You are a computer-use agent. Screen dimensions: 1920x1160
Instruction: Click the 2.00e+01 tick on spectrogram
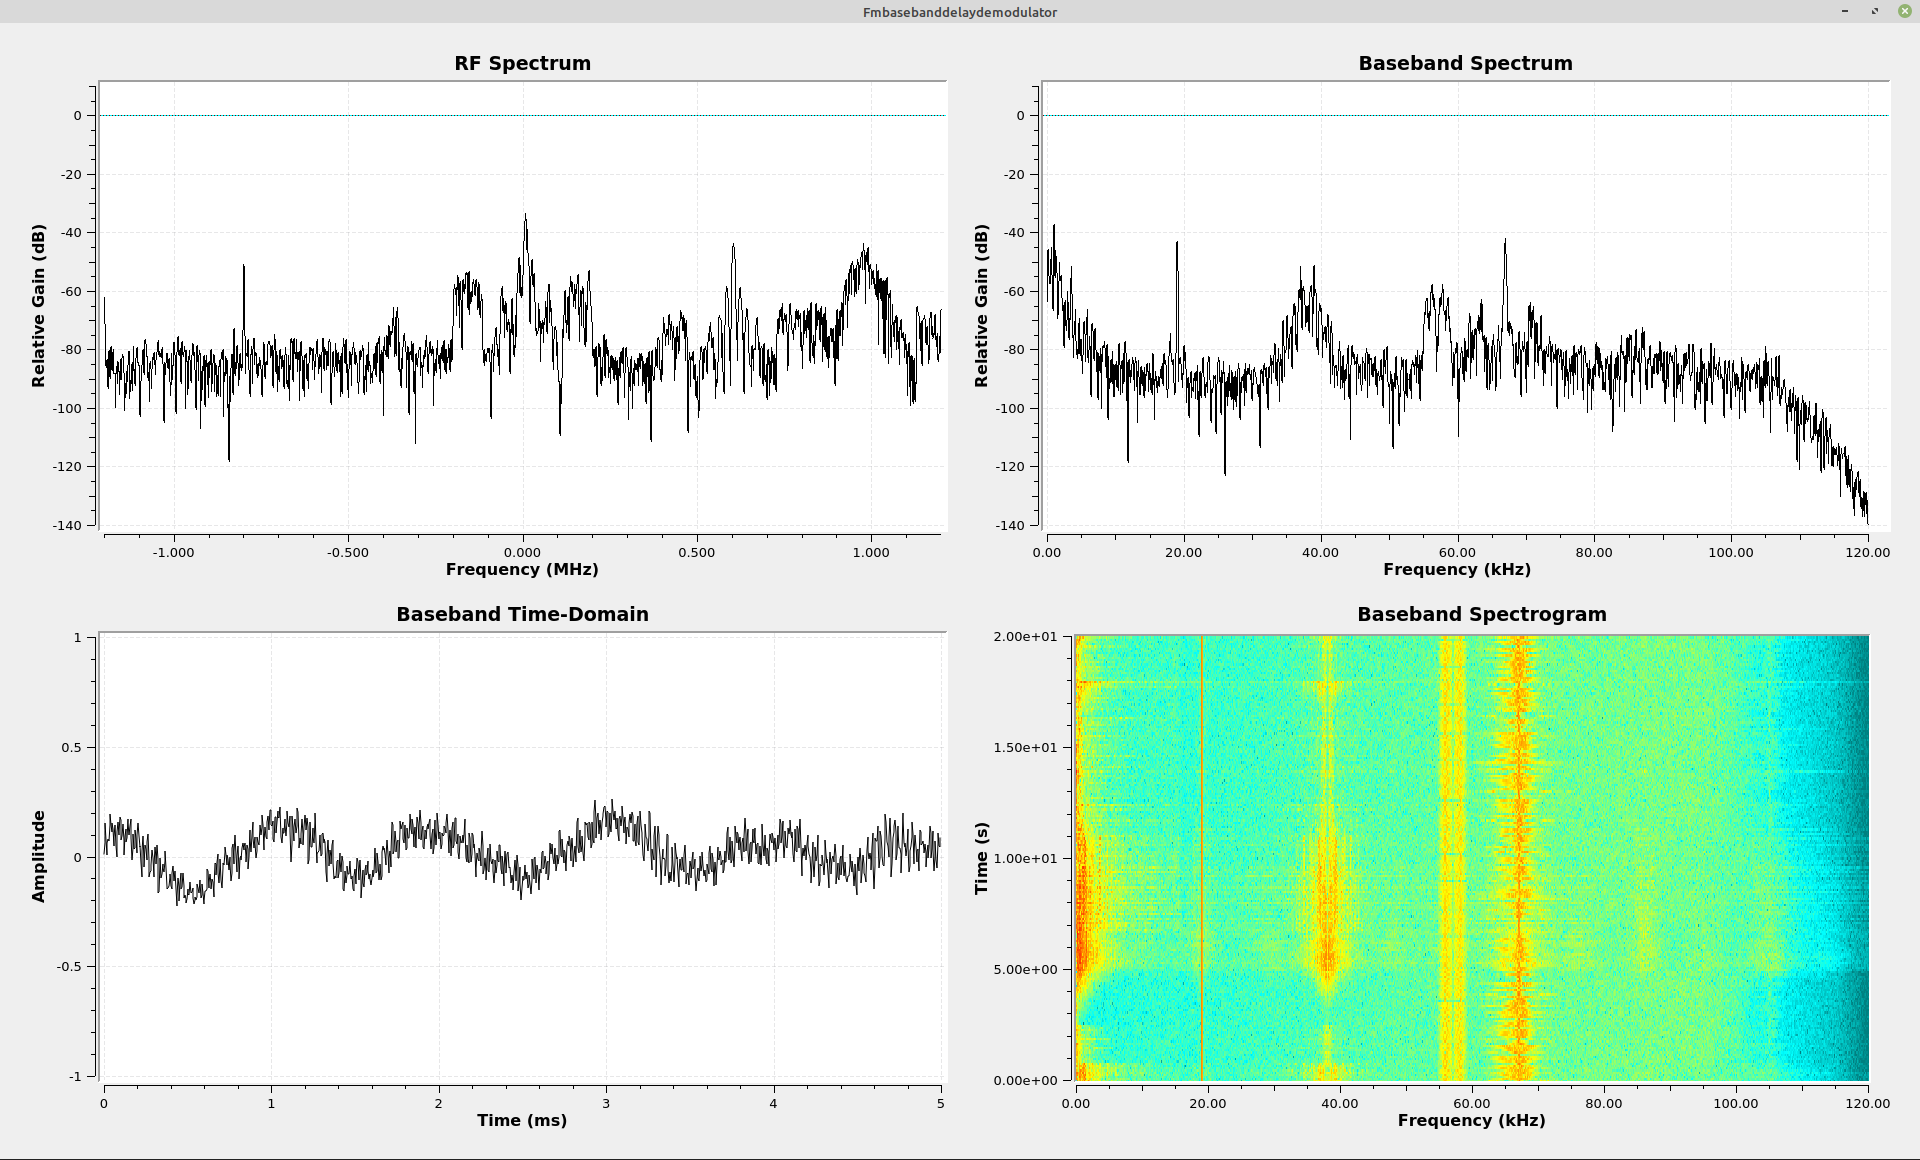click(x=1025, y=636)
